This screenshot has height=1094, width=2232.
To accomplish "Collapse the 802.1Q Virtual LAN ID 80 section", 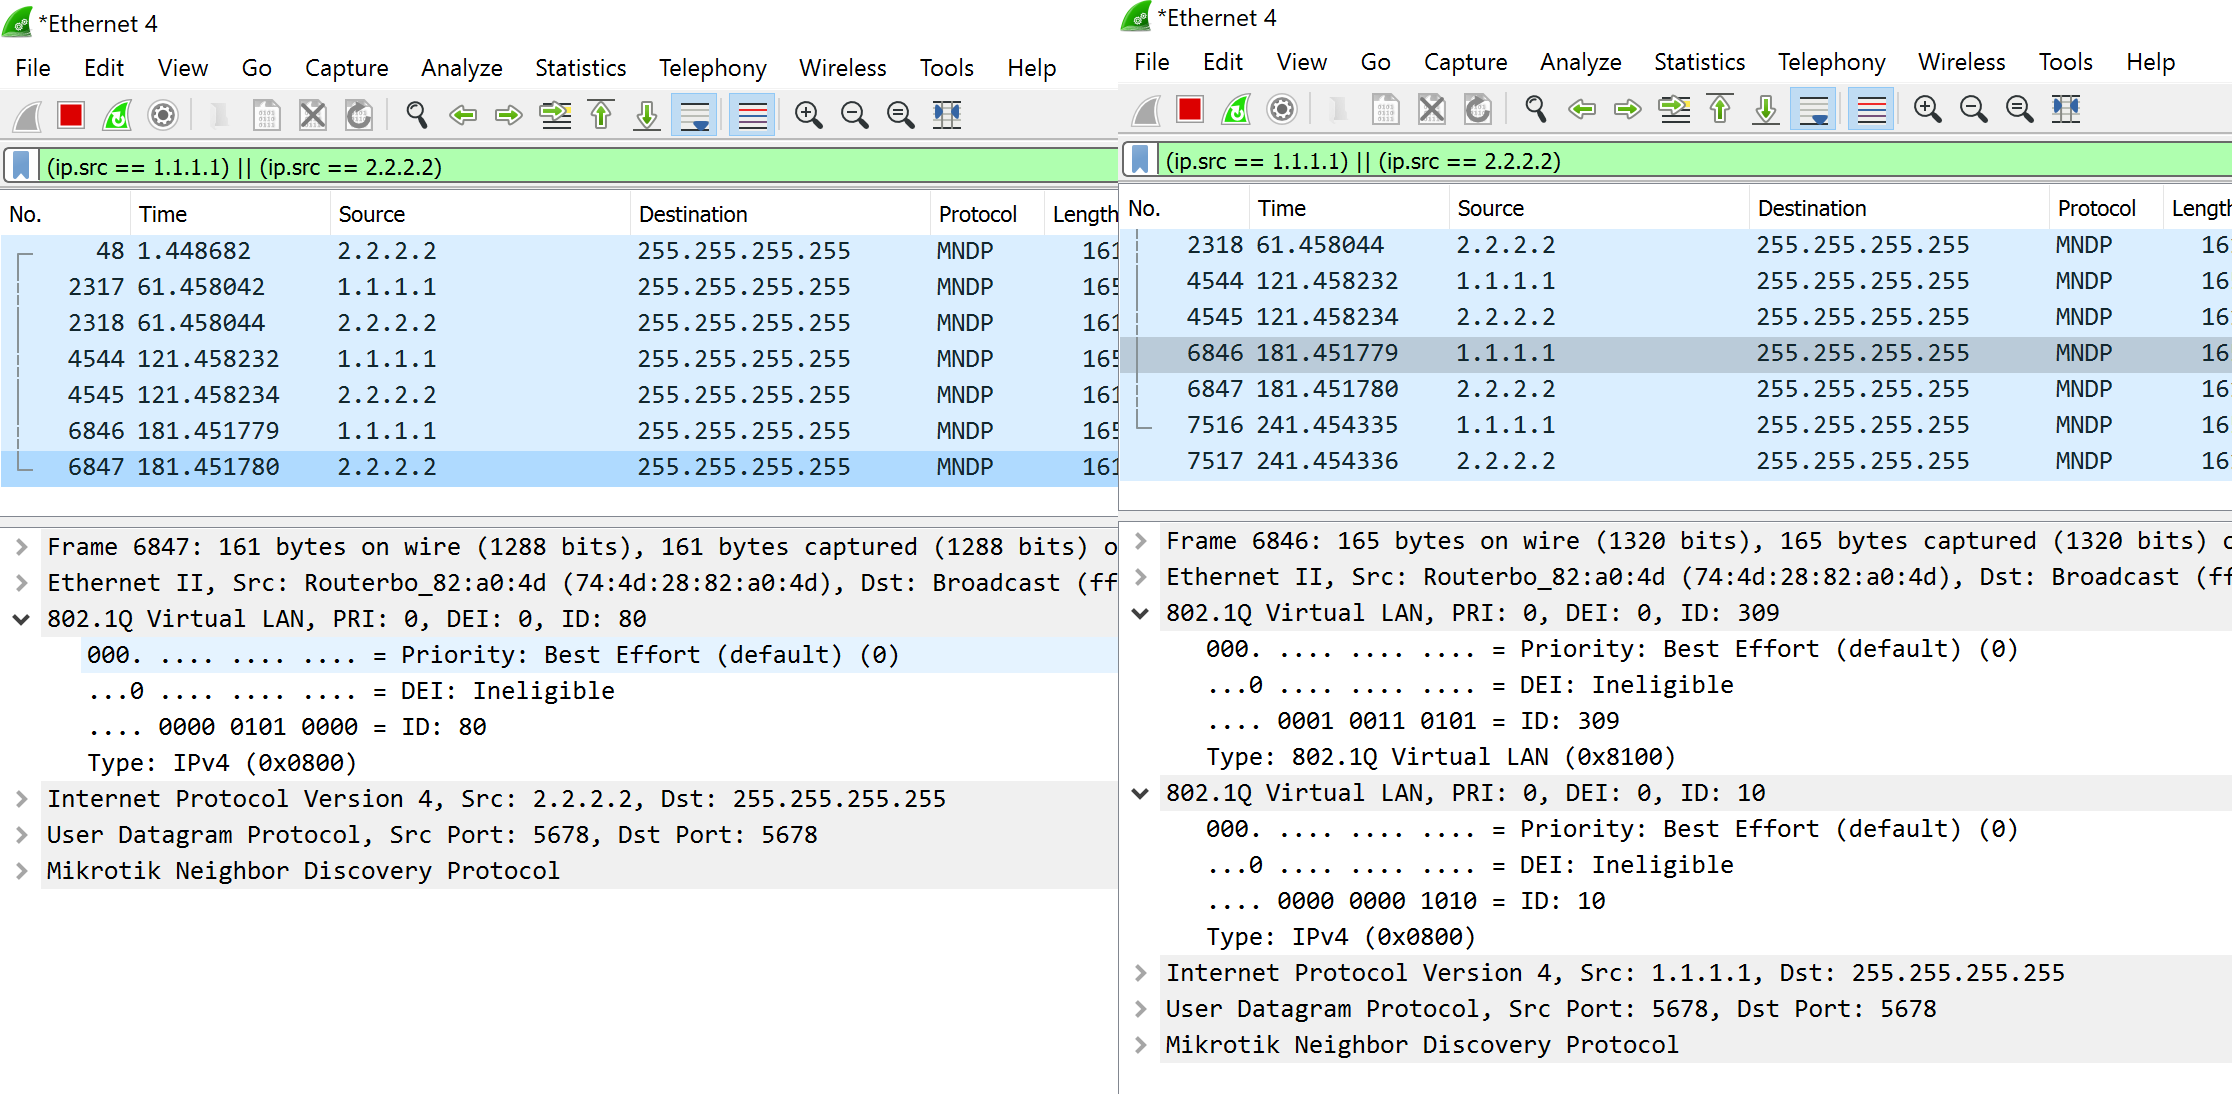I will coord(21,619).
